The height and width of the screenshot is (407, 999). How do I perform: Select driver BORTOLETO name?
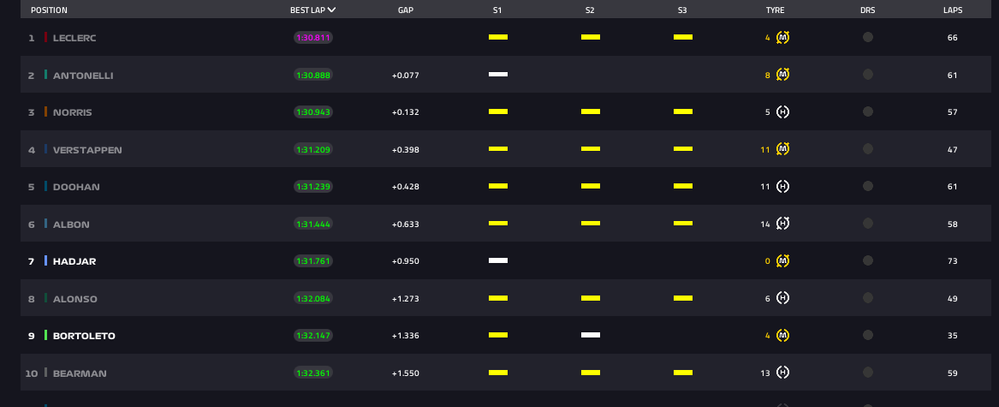click(x=84, y=336)
